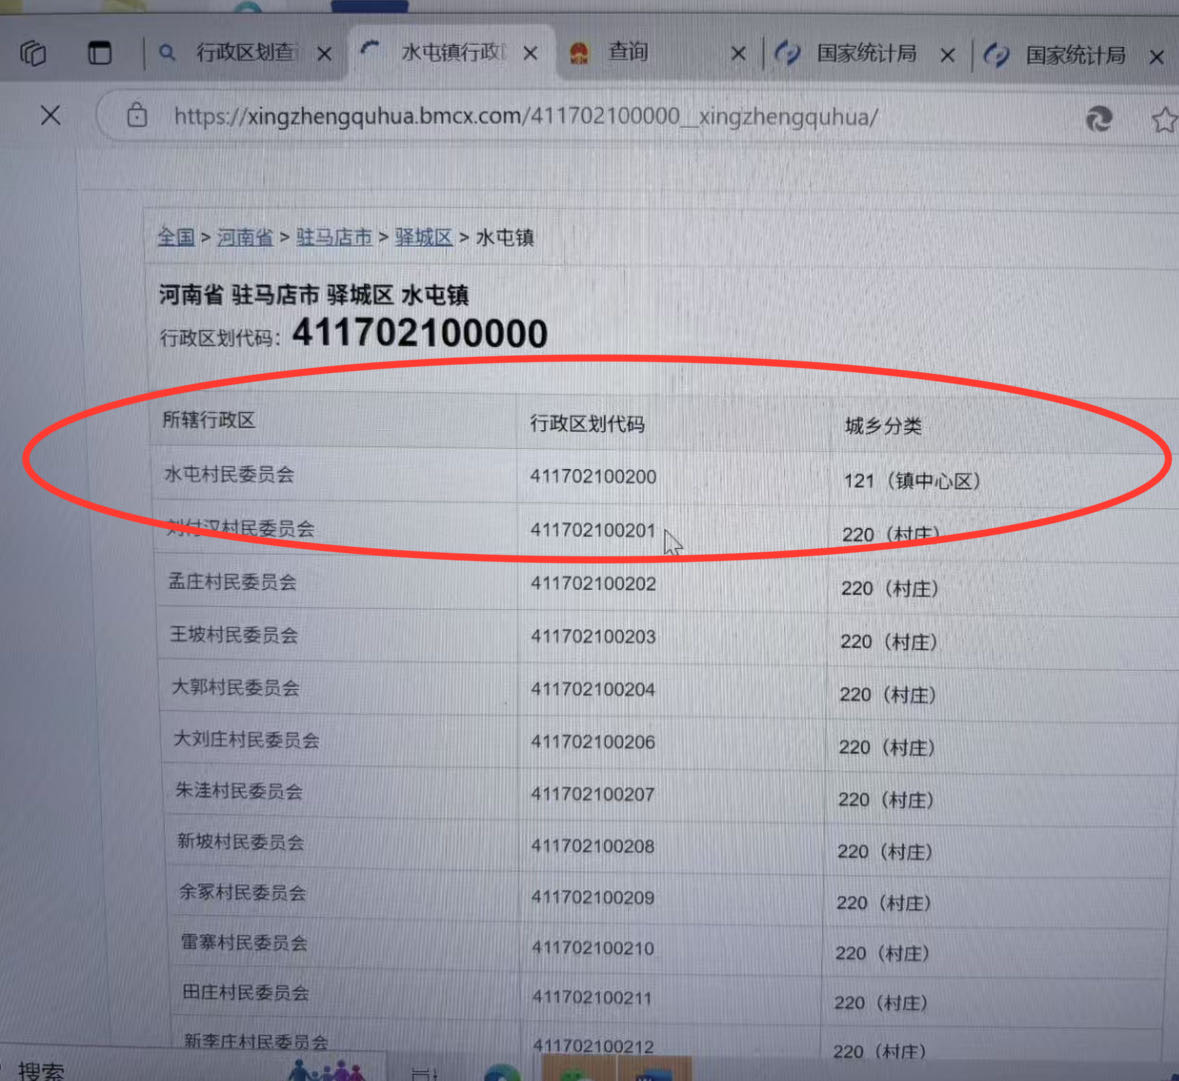Image resolution: width=1179 pixels, height=1081 pixels.
Task: Open the 驿城区 breadcrumb link
Action: [x=423, y=238]
